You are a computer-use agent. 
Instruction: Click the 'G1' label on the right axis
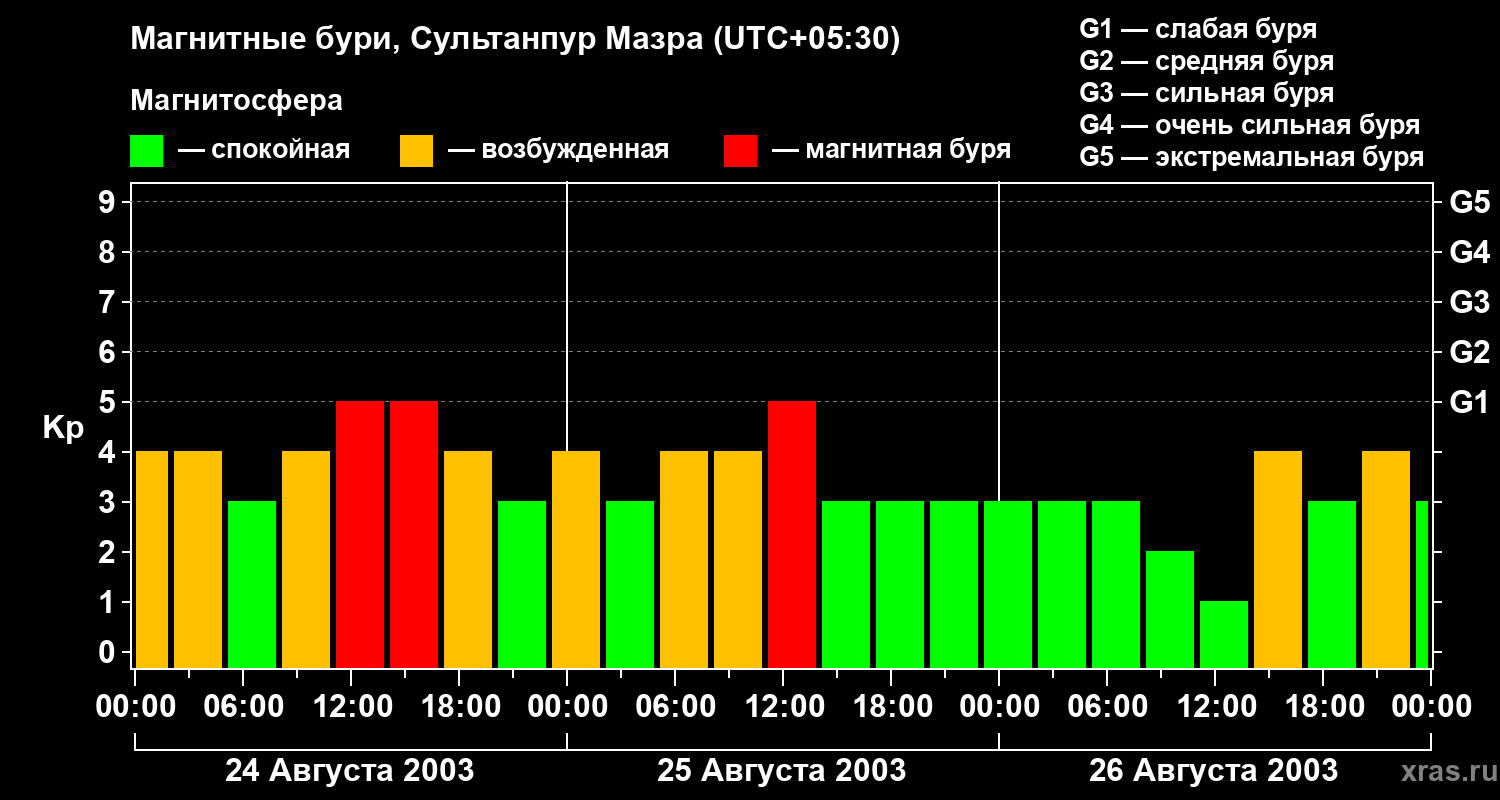pos(1470,402)
